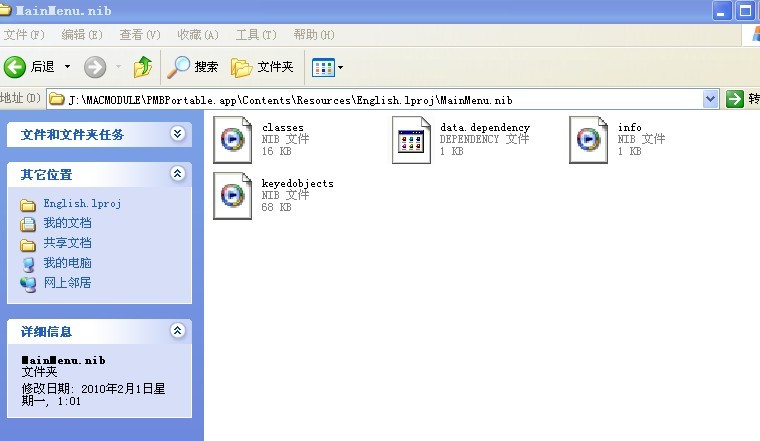Click the Shared Documents folder icon in sidebar

point(28,245)
